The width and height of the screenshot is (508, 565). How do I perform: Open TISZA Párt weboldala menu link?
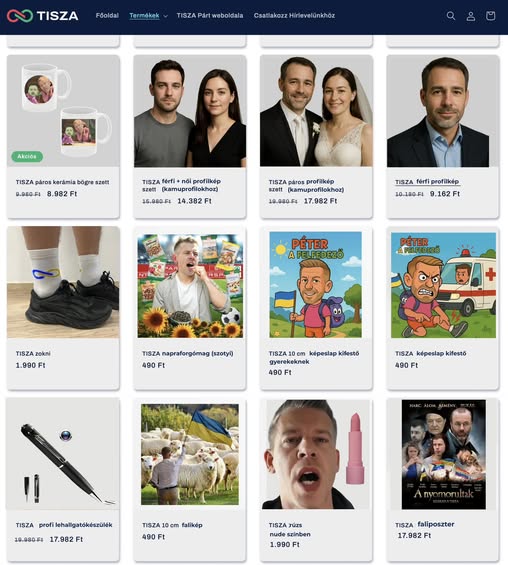[x=210, y=15]
